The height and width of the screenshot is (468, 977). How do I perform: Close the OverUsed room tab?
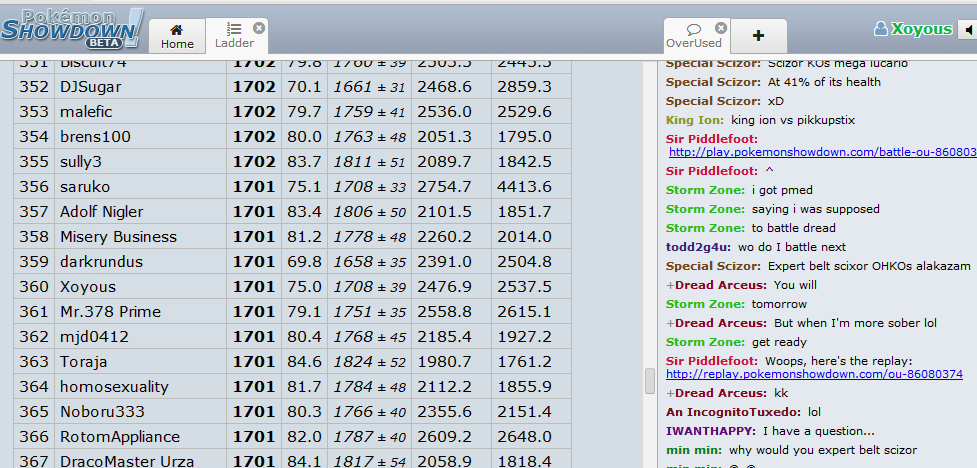(x=721, y=28)
